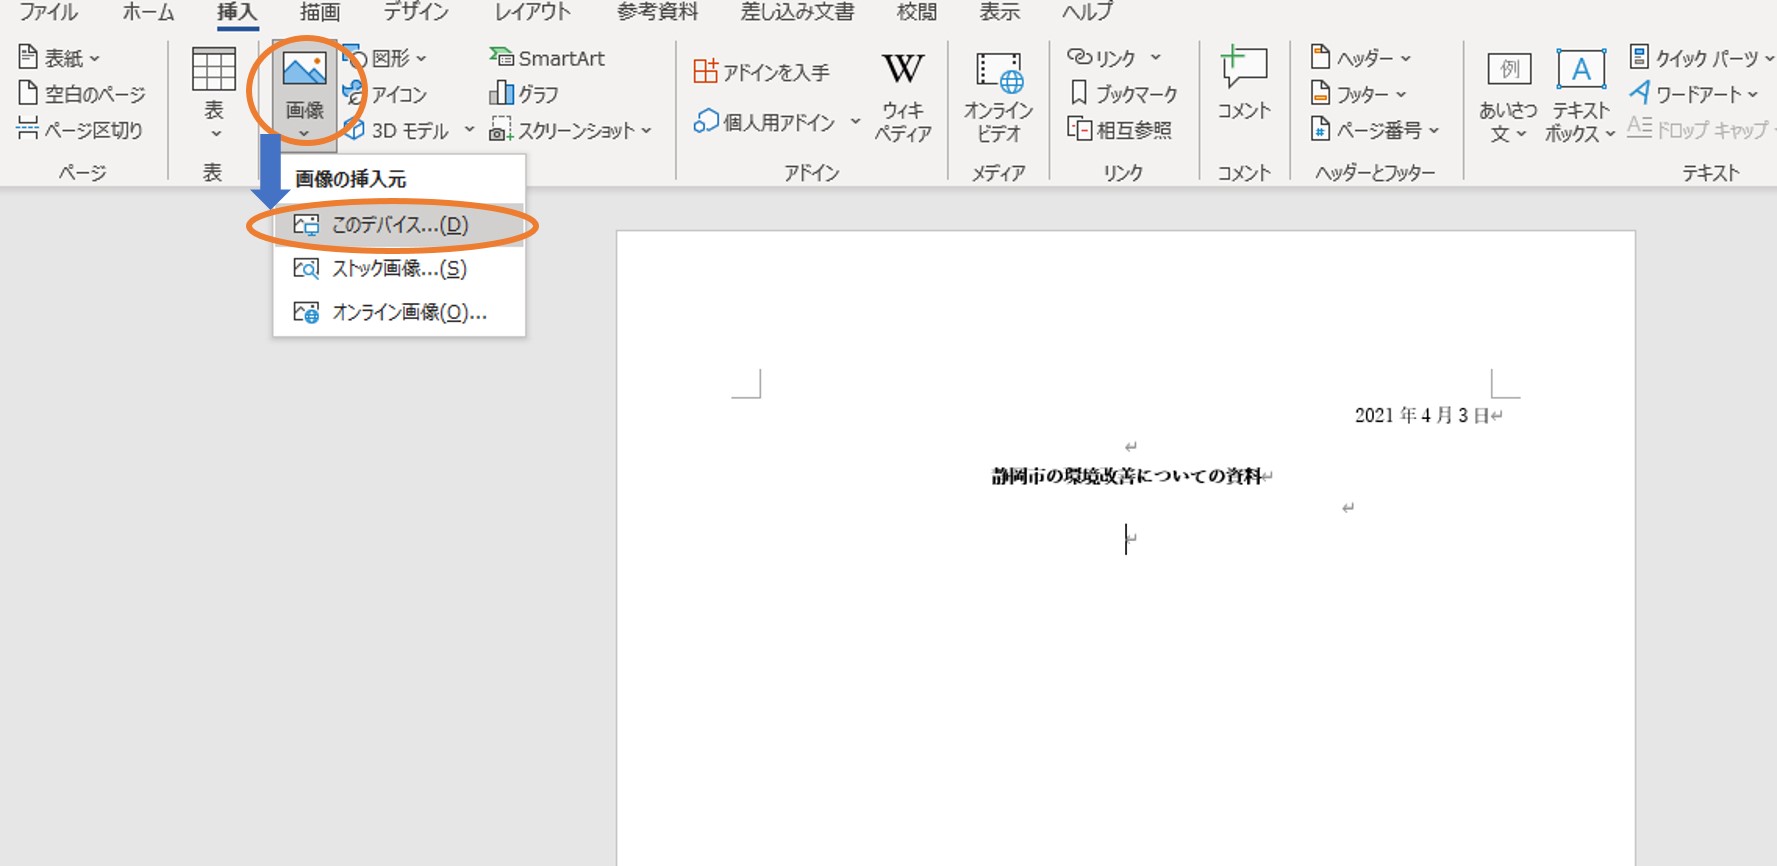Choose オンライン画像(O)... from the menu
This screenshot has height=866, width=1777.
(x=399, y=312)
